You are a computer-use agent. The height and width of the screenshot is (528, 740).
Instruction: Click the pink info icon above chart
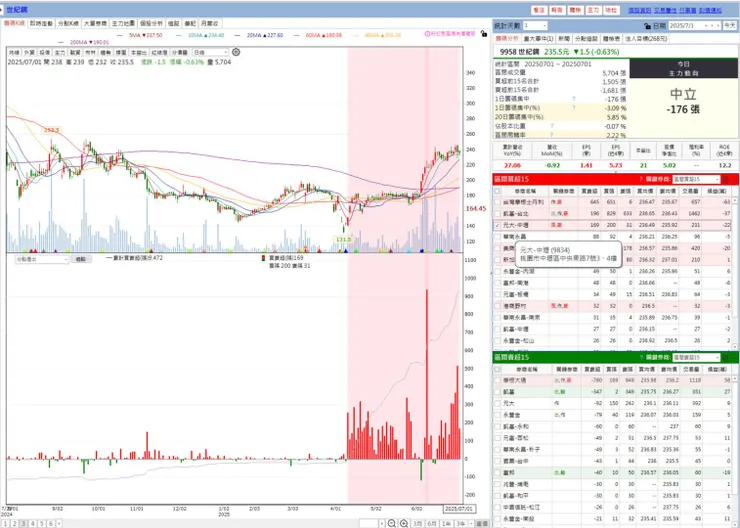click(x=427, y=34)
